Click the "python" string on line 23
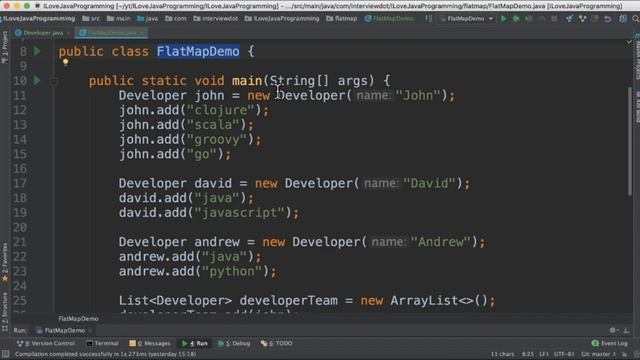This screenshot has height=360, width=640. coord(231,271)
